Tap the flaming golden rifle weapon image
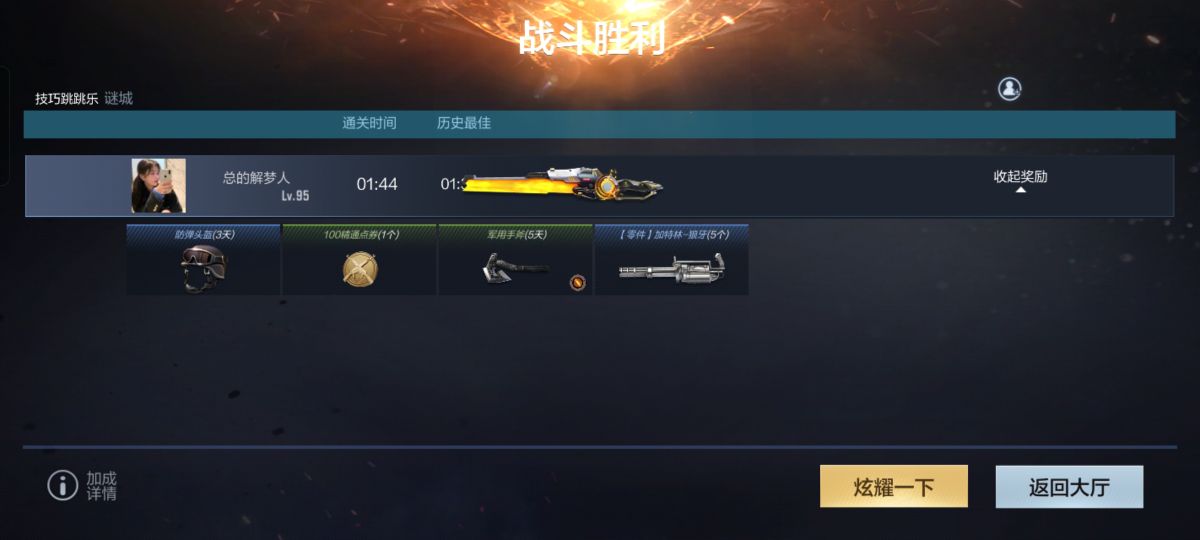 562,185
